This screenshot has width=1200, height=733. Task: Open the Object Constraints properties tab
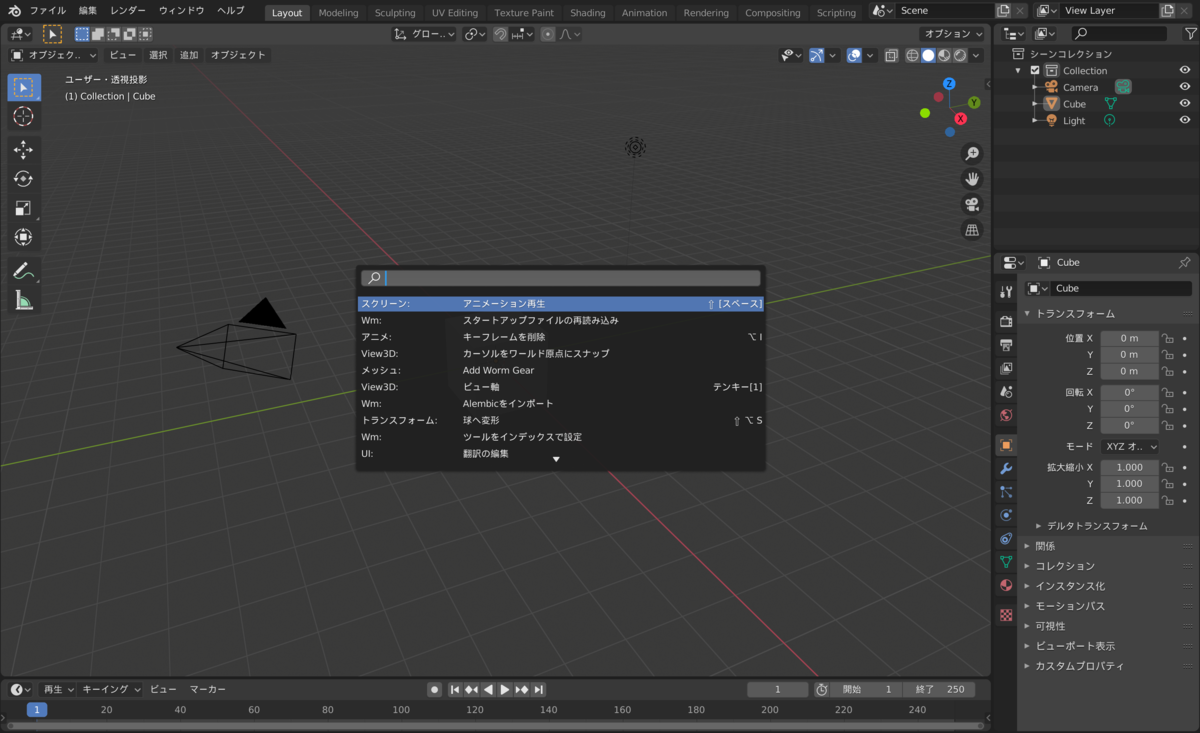tap(1006, 539)
